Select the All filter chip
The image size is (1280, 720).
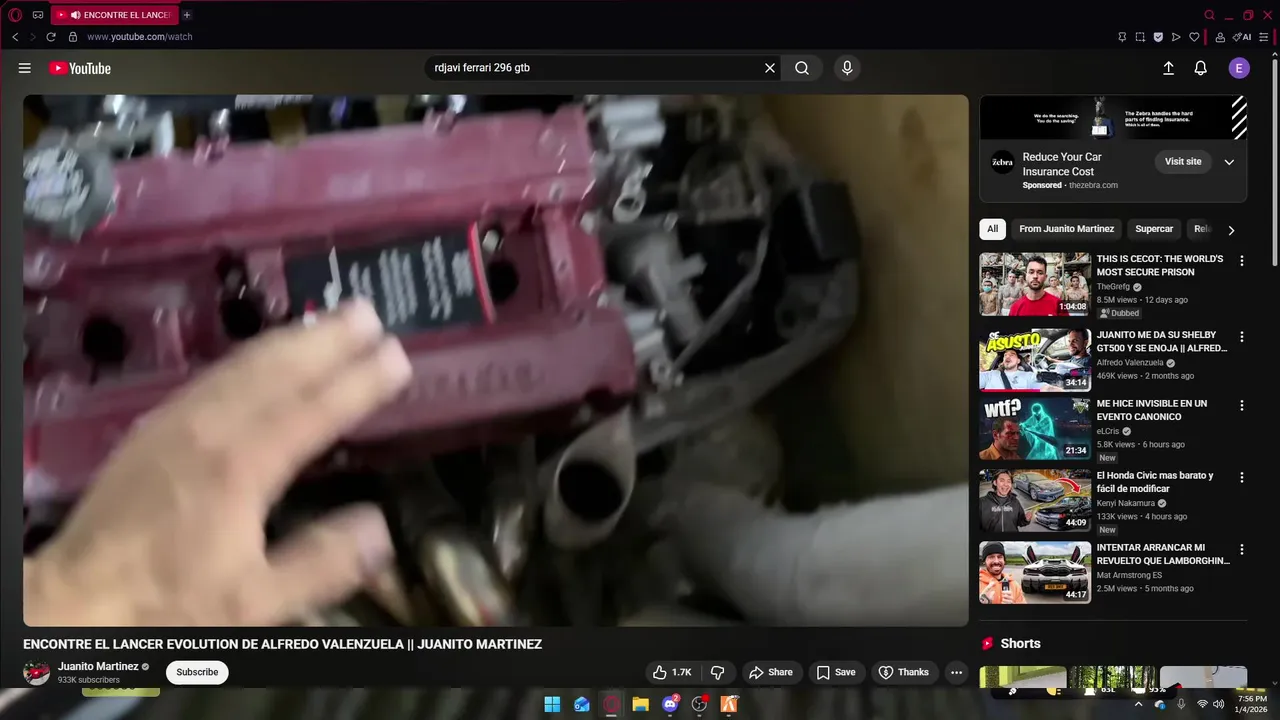pyautogui.click(x=992, y=229)
